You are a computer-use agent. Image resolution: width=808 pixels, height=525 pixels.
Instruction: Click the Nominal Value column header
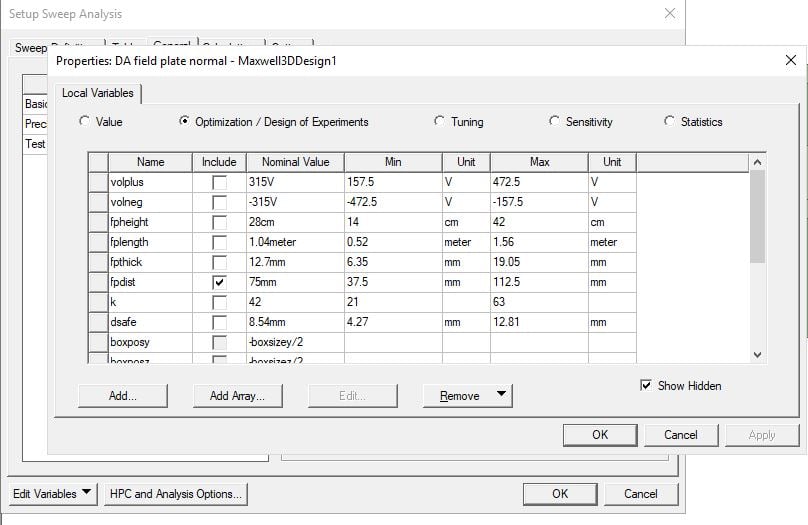[295, 162]
